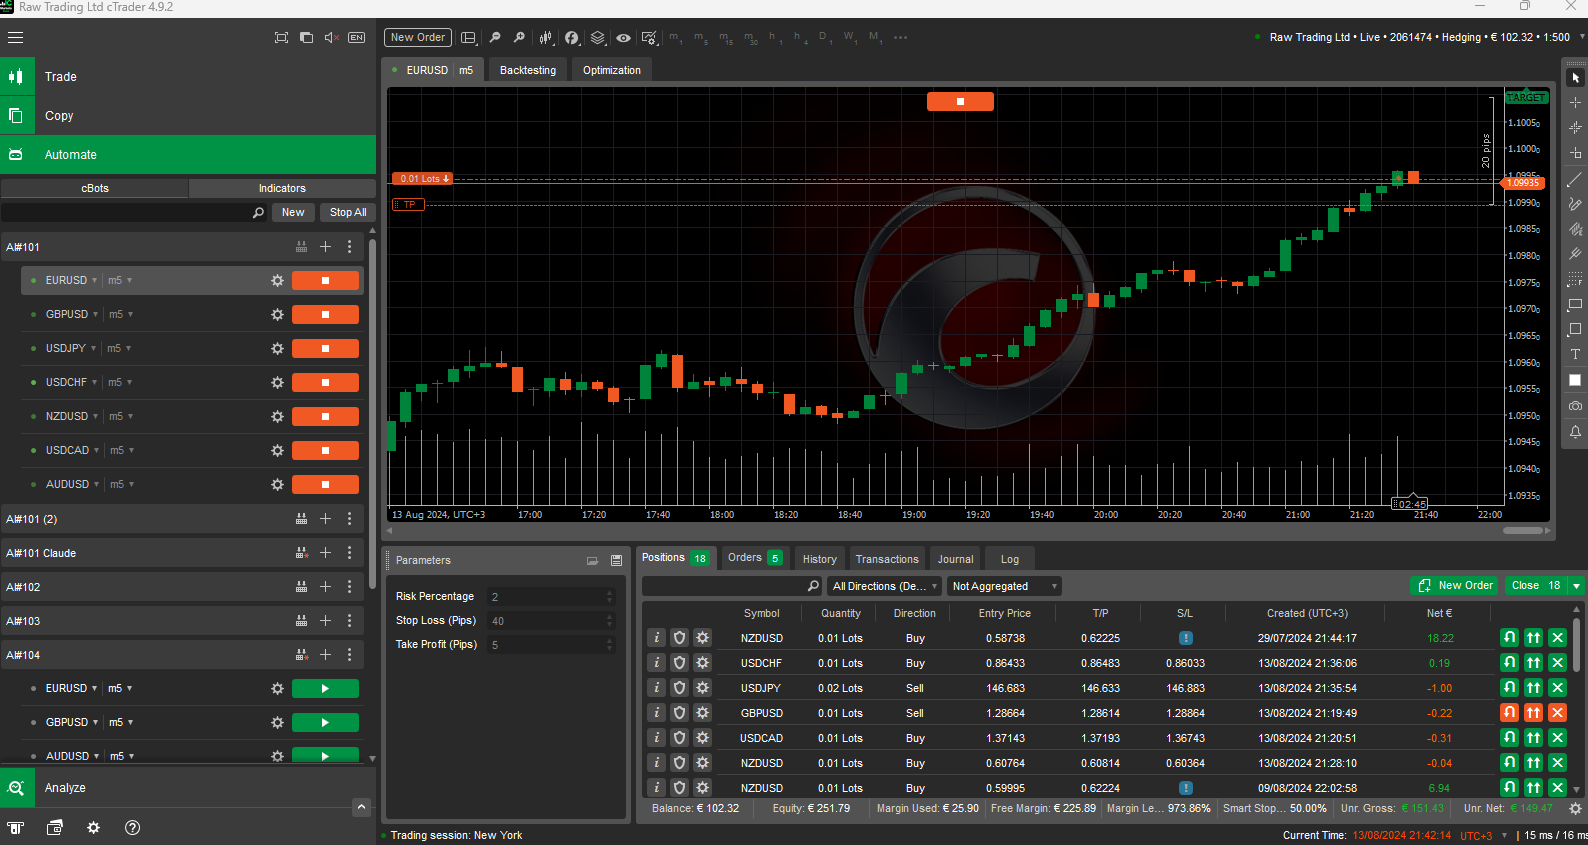
Task: Open the Close button dropdown arrow
Action: (1576, 586)
